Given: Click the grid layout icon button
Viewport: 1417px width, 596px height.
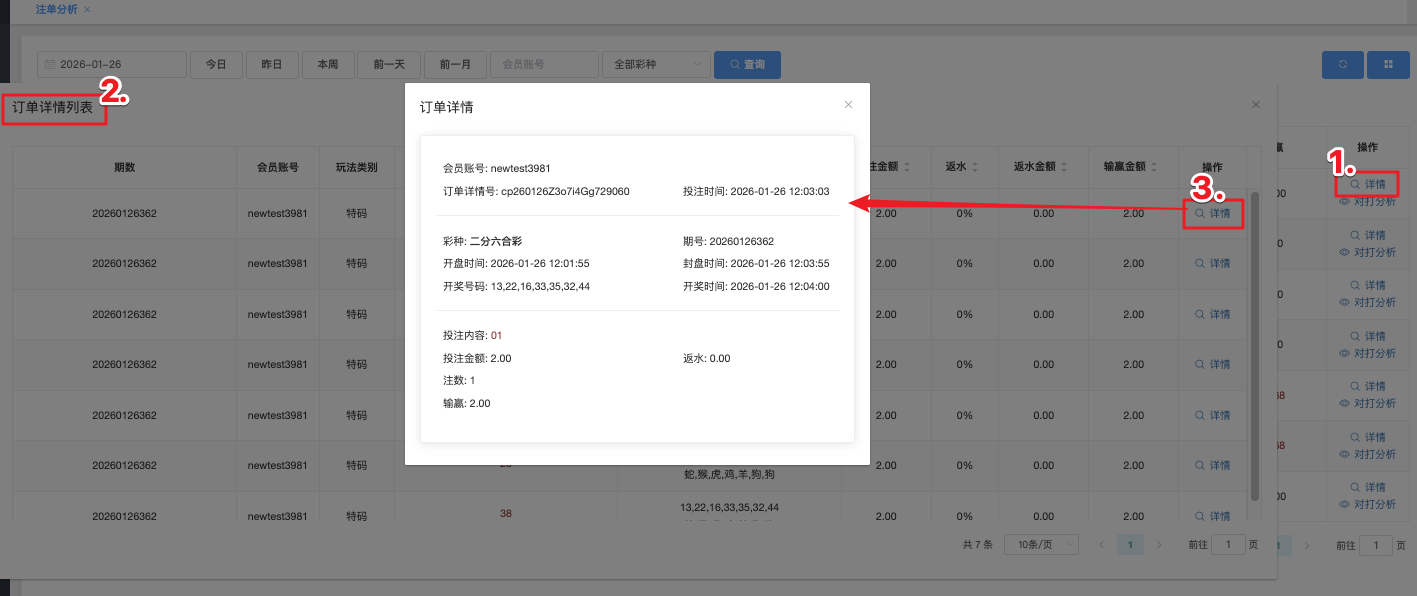Looking at the screenshot, I should [1388, 64].
